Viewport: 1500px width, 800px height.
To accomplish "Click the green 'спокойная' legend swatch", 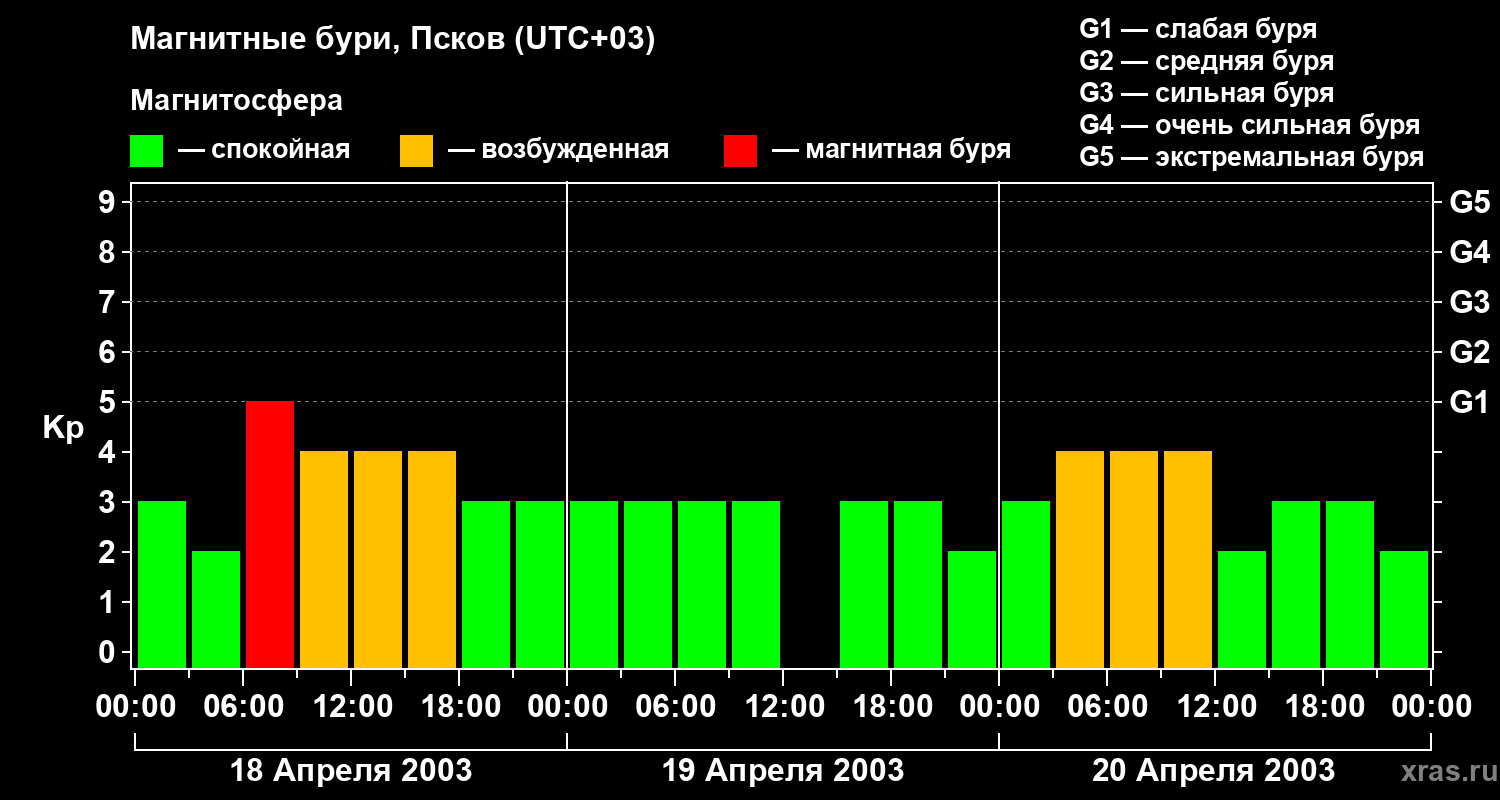I will (x=147, y=151).
